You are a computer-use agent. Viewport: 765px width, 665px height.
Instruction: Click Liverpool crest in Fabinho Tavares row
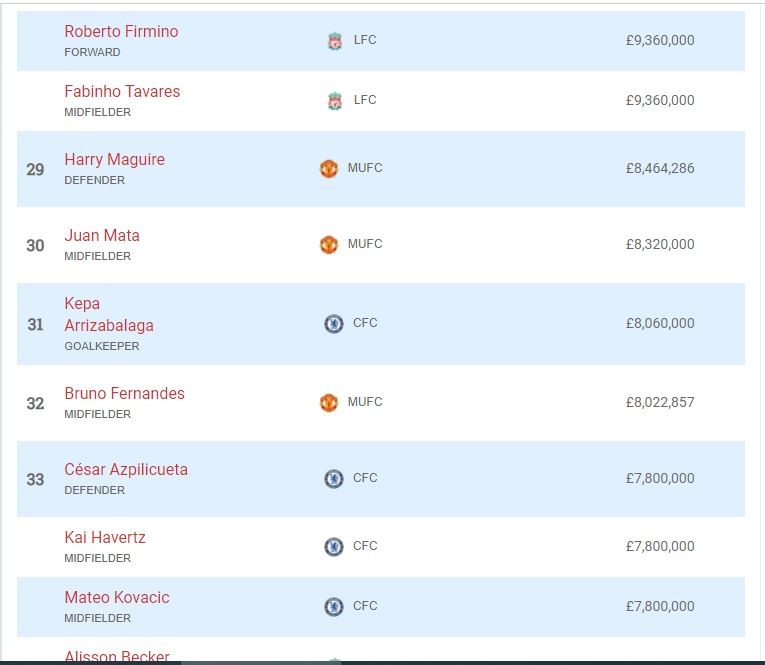point(335,101)
